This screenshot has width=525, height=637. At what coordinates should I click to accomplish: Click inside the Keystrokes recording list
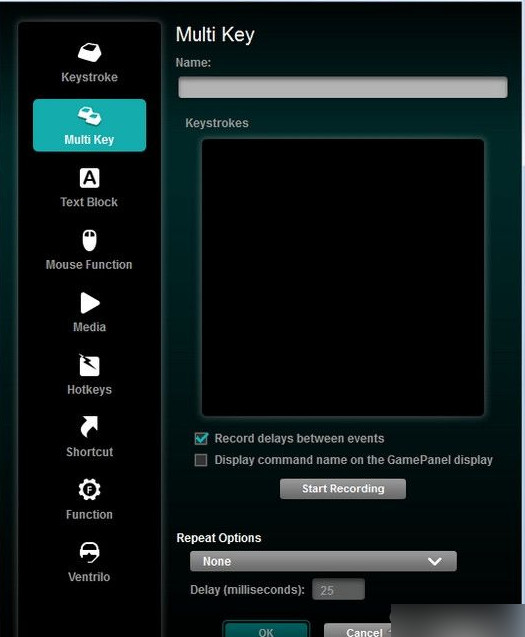click(343, 277)
